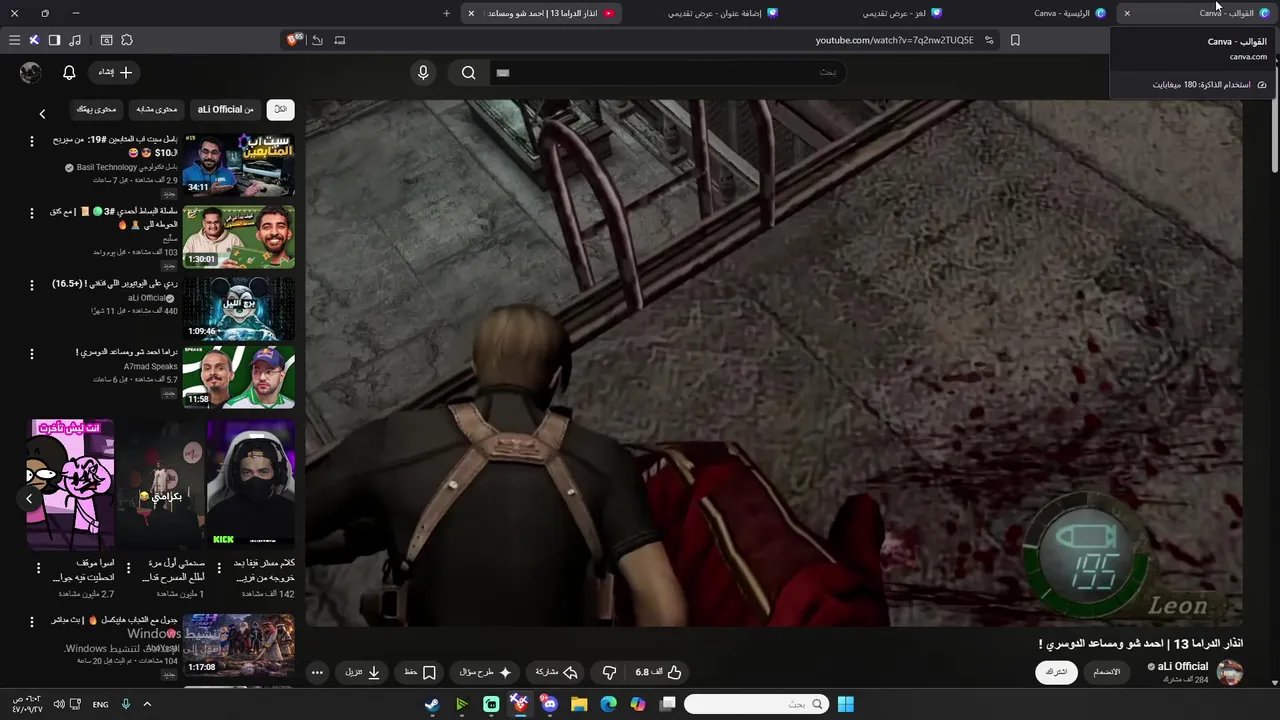This screenshot has width=1280, height=720.
Task: Click the share arrow icon in the address bar
Action: click(x=317, y=40)
